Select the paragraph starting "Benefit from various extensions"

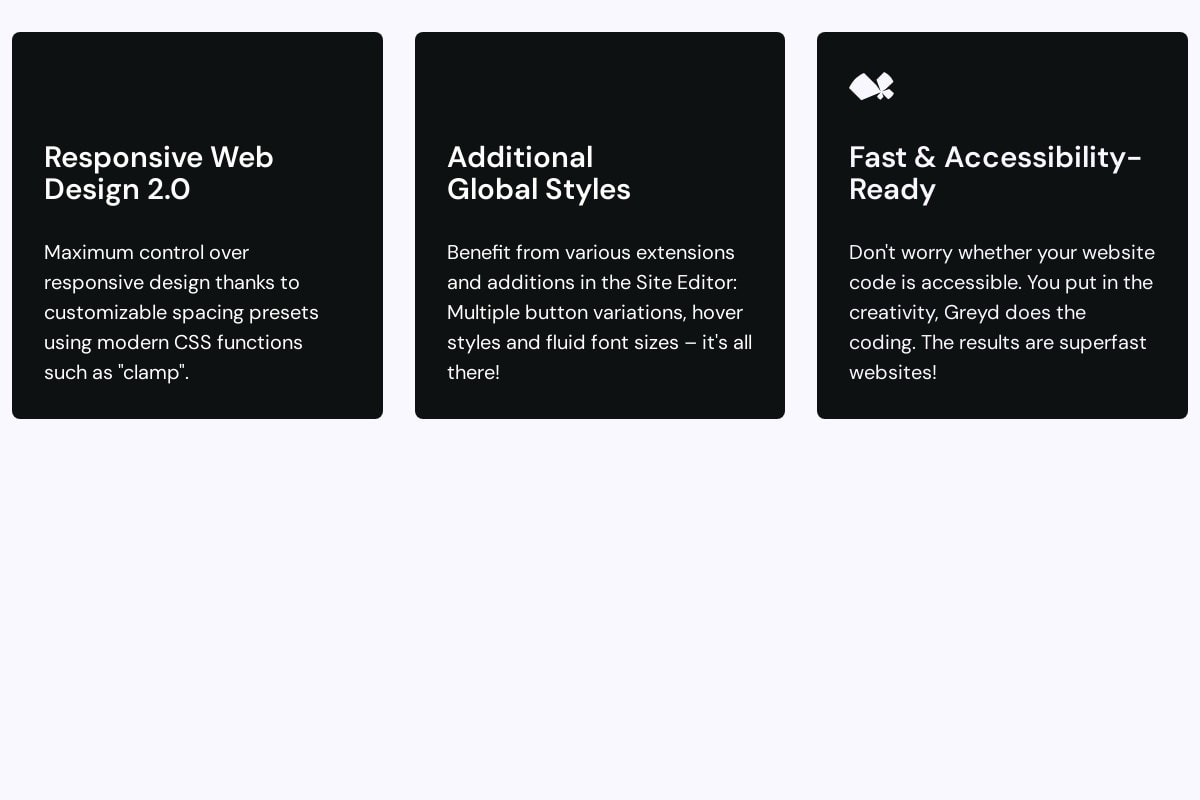point(599,312)
